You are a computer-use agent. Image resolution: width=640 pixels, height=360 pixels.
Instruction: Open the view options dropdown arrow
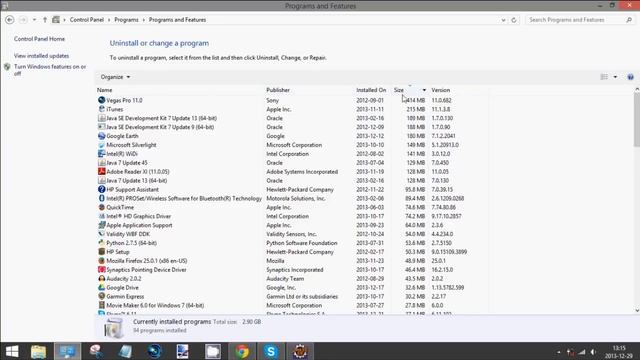coord(615,77)
